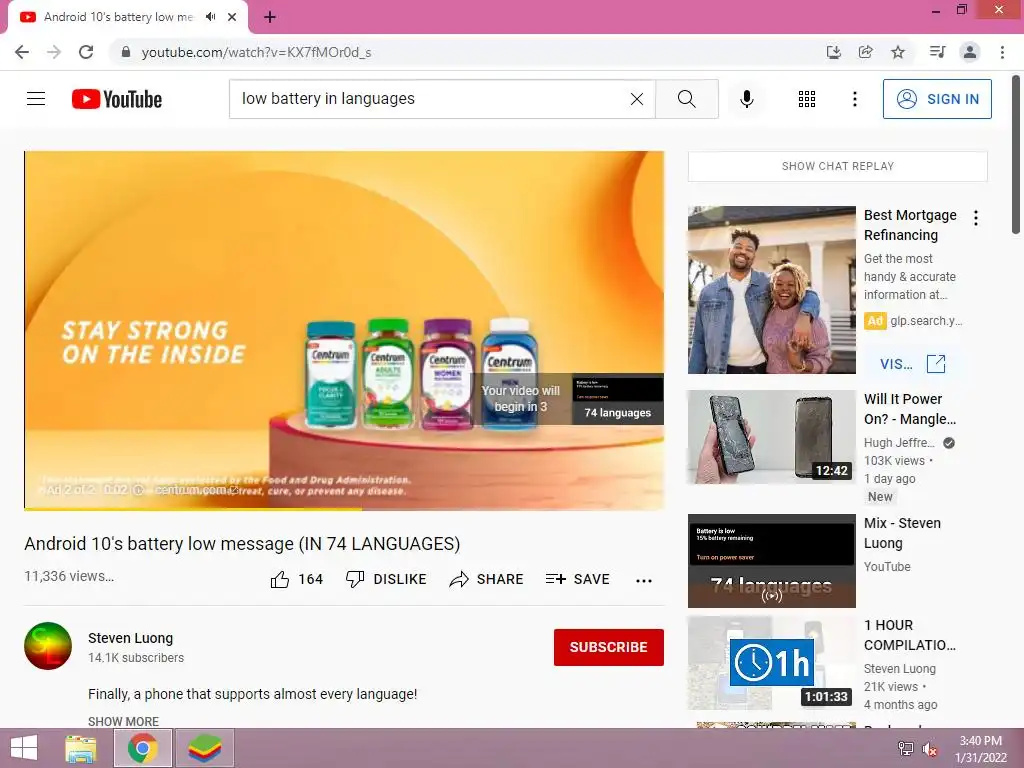Like the video with thumbs up
This screenshot has height=768, width=1024.
pyautogui.click(x=297, y=579)
